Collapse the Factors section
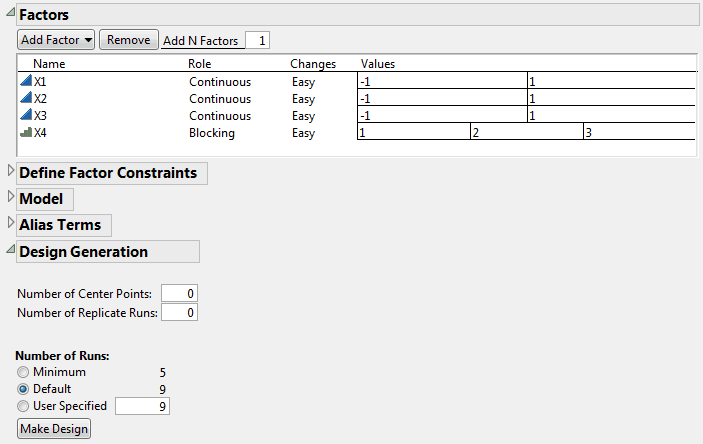The width and height of the screenshot is (703, 444). tap(10, 15)
